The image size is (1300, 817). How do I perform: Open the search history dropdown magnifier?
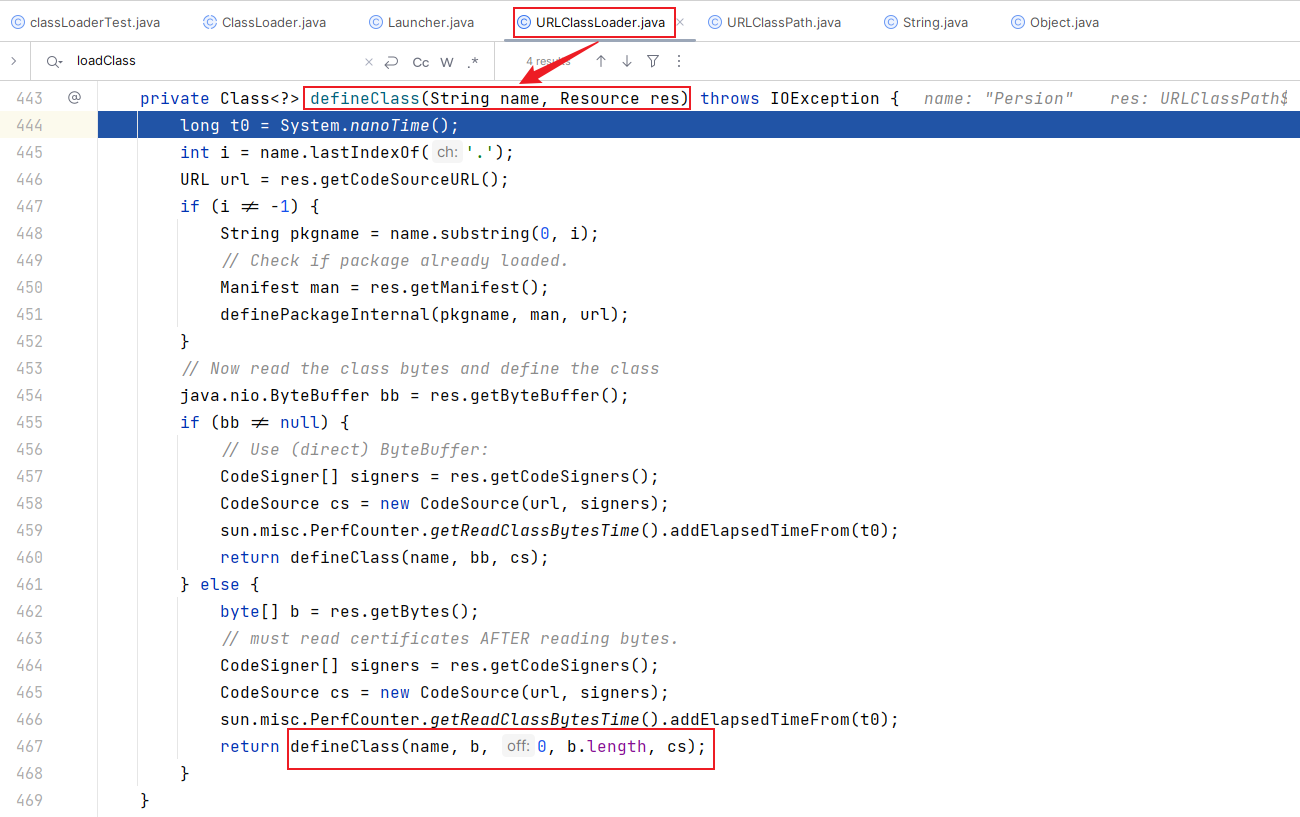tap(53, 61)
